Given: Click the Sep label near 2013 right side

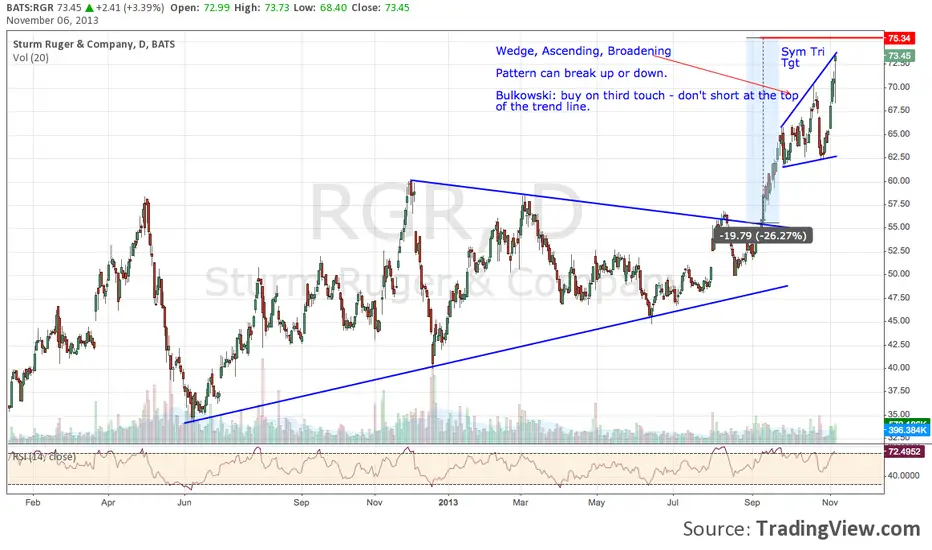Looking at the screenshot, I should (752, 502).
